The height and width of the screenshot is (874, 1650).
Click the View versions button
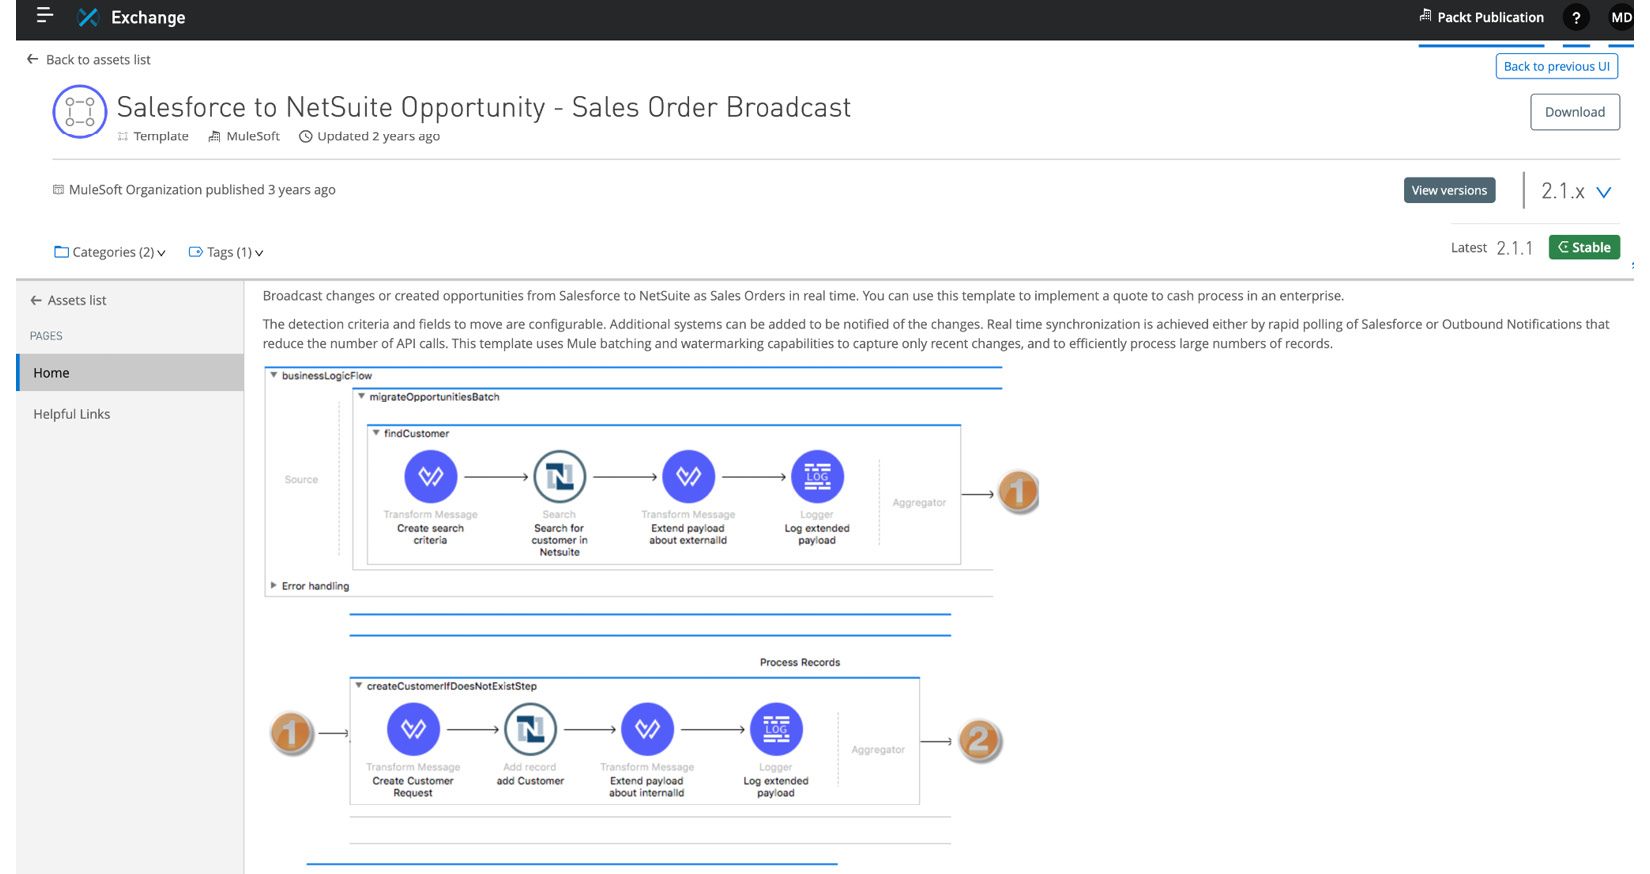[x=1449, y=190]
